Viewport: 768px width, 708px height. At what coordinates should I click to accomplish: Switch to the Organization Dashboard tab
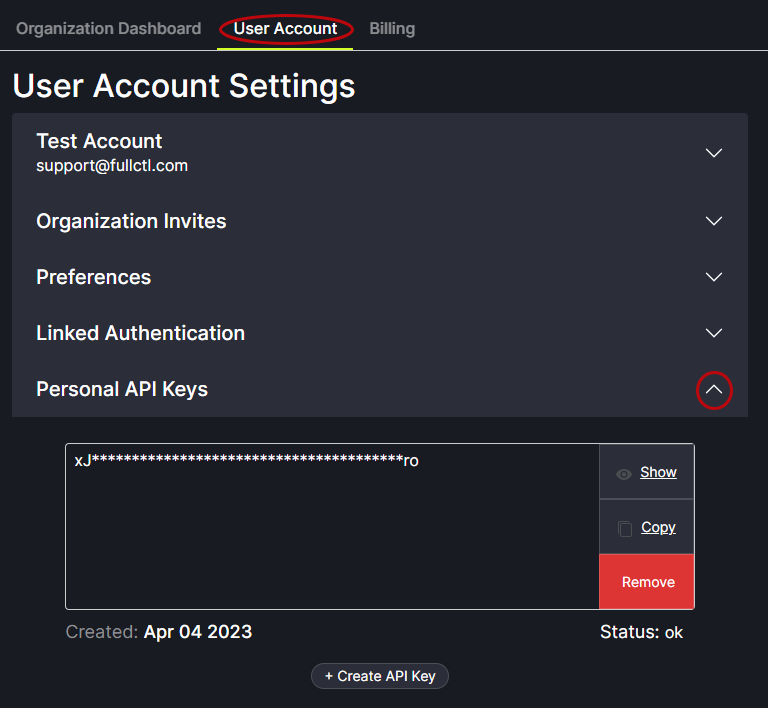pyautogui.click(x=108, y=28)
